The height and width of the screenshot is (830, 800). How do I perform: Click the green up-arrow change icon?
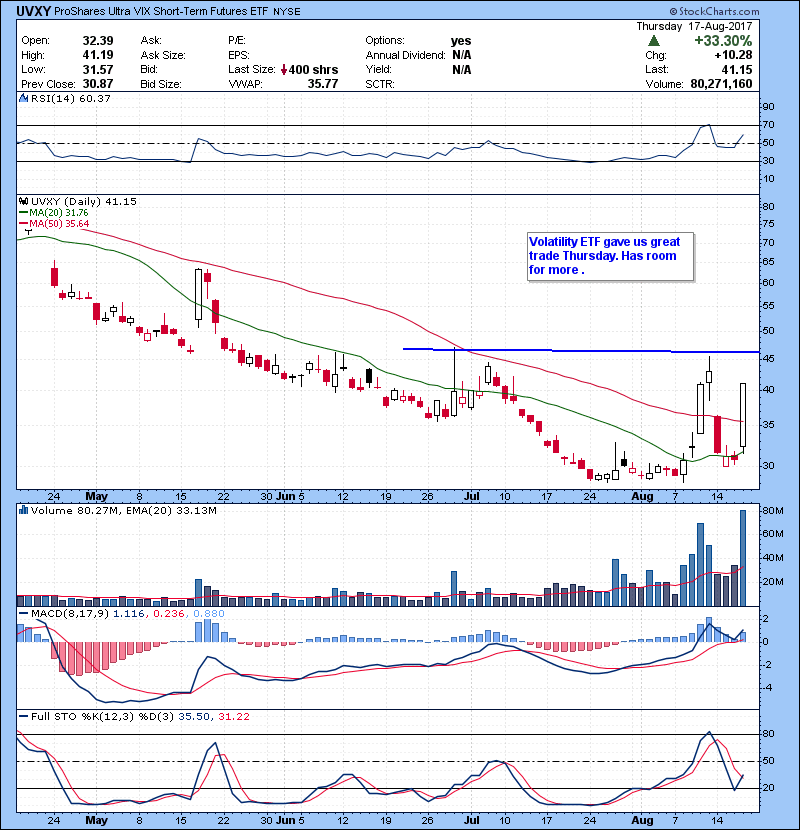click(654, 41)
